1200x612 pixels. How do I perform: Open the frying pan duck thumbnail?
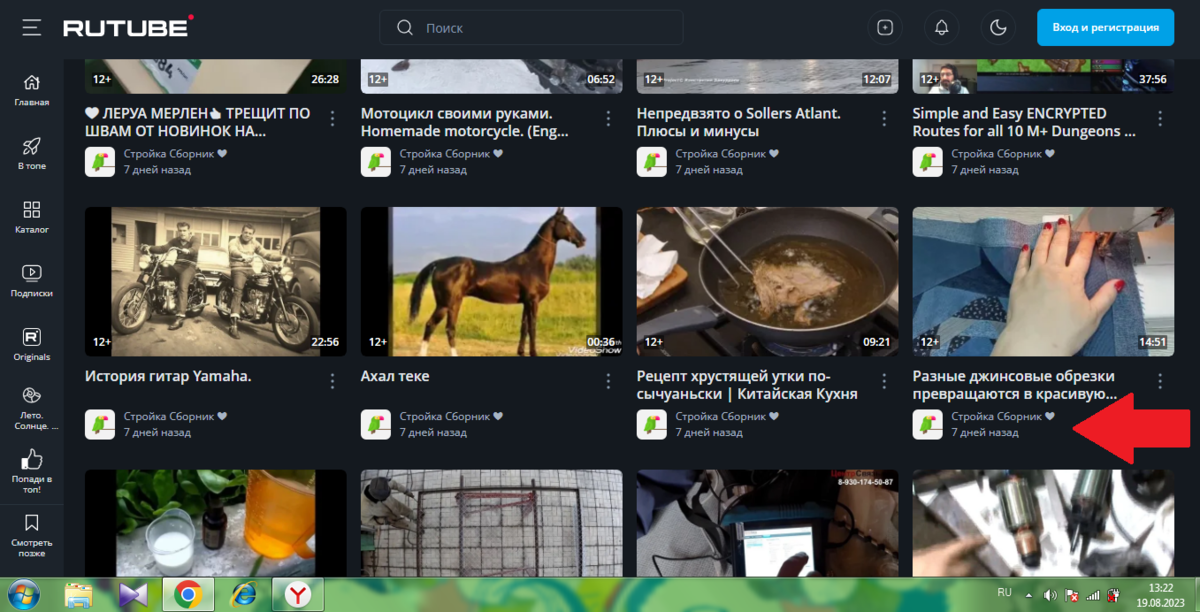[768, 282]
